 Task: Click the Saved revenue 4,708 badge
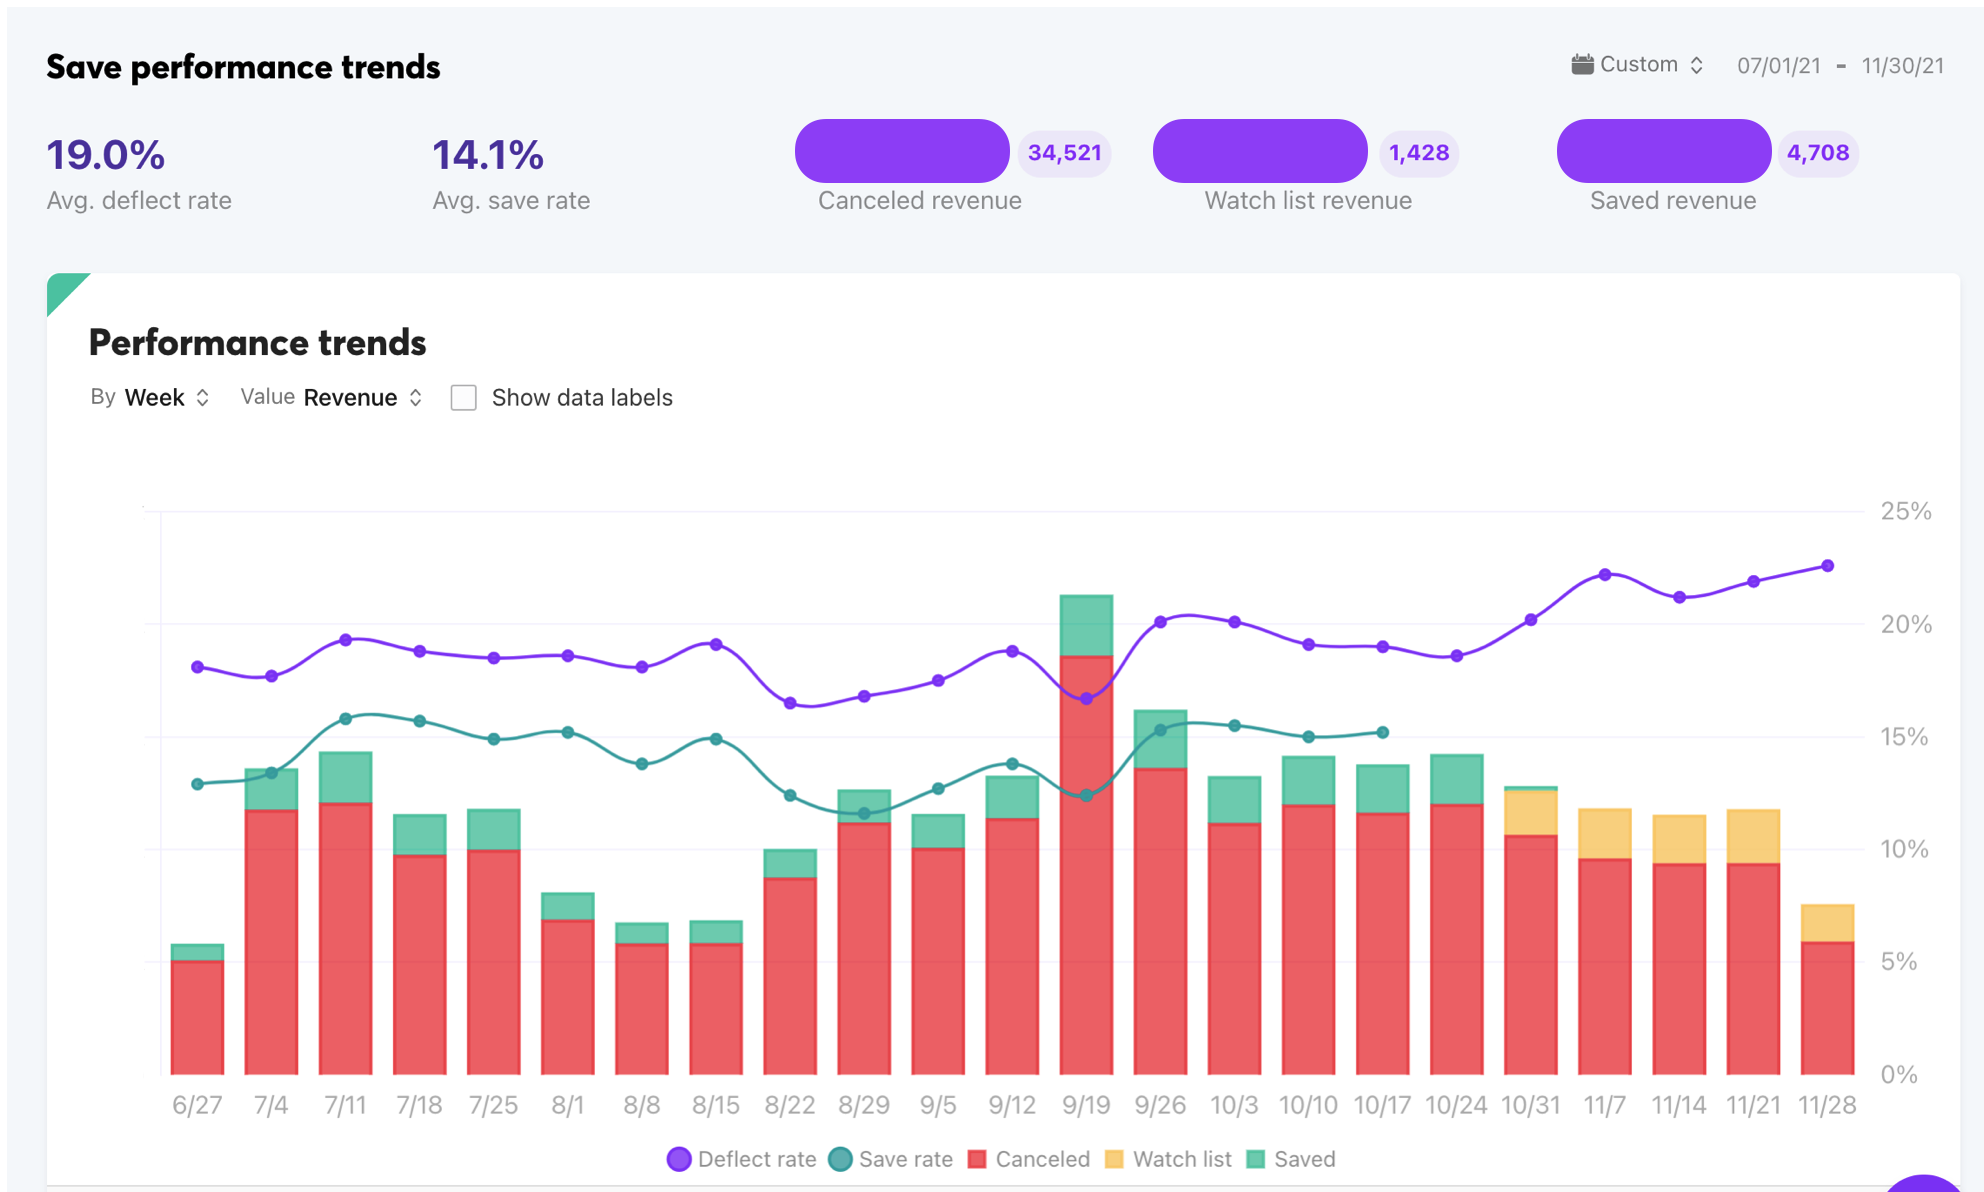click(x=1817, y=153)
